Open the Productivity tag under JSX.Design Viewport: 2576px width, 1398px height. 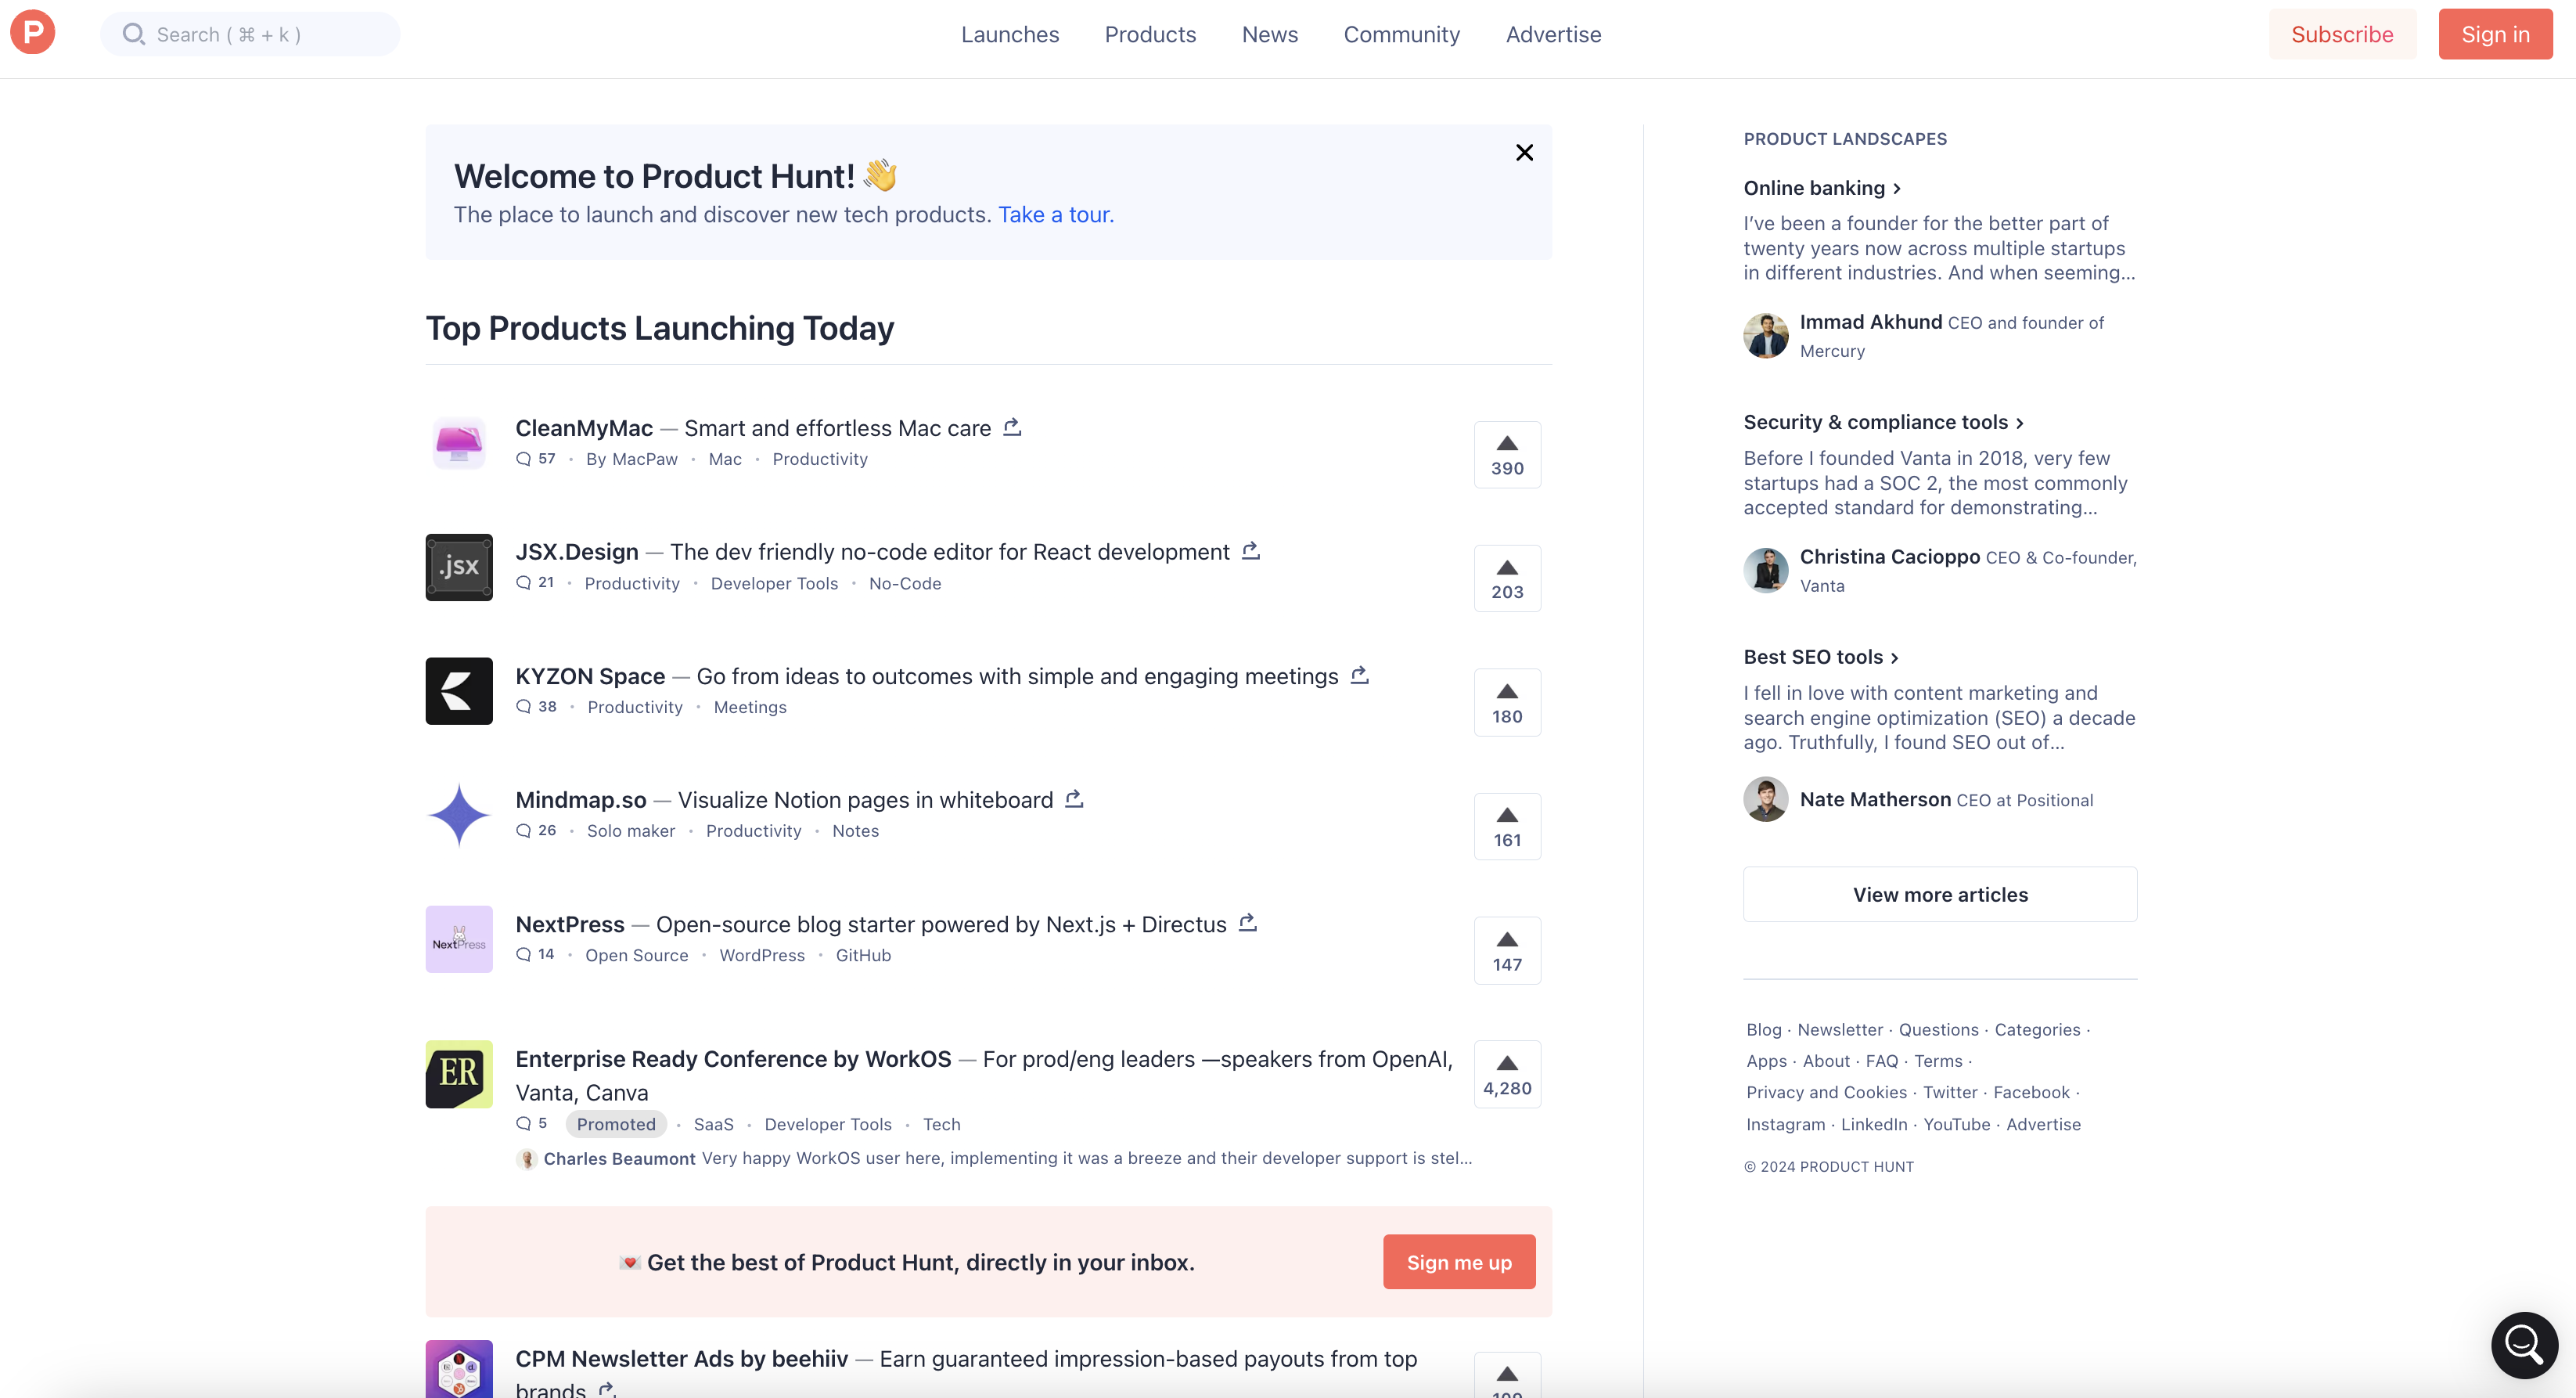click(632, 583)
